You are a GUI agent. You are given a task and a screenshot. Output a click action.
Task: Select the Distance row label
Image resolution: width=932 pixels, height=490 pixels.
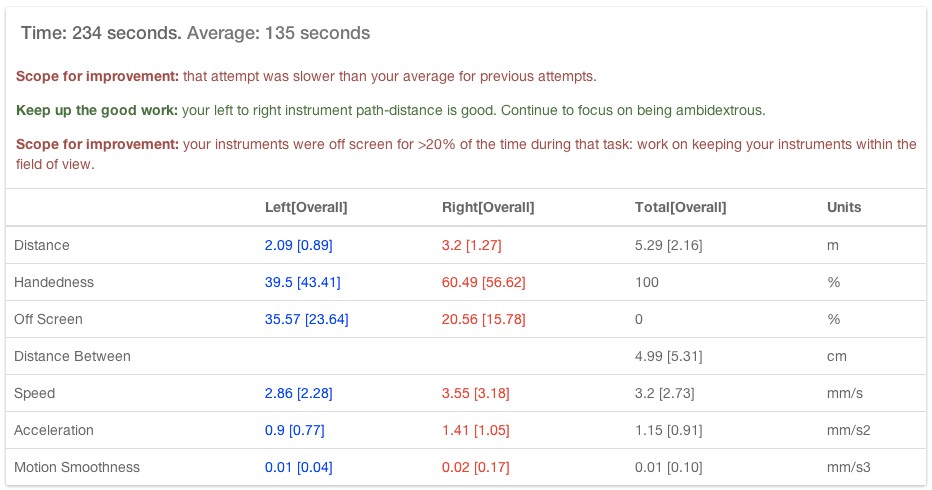tap(42, 245)
